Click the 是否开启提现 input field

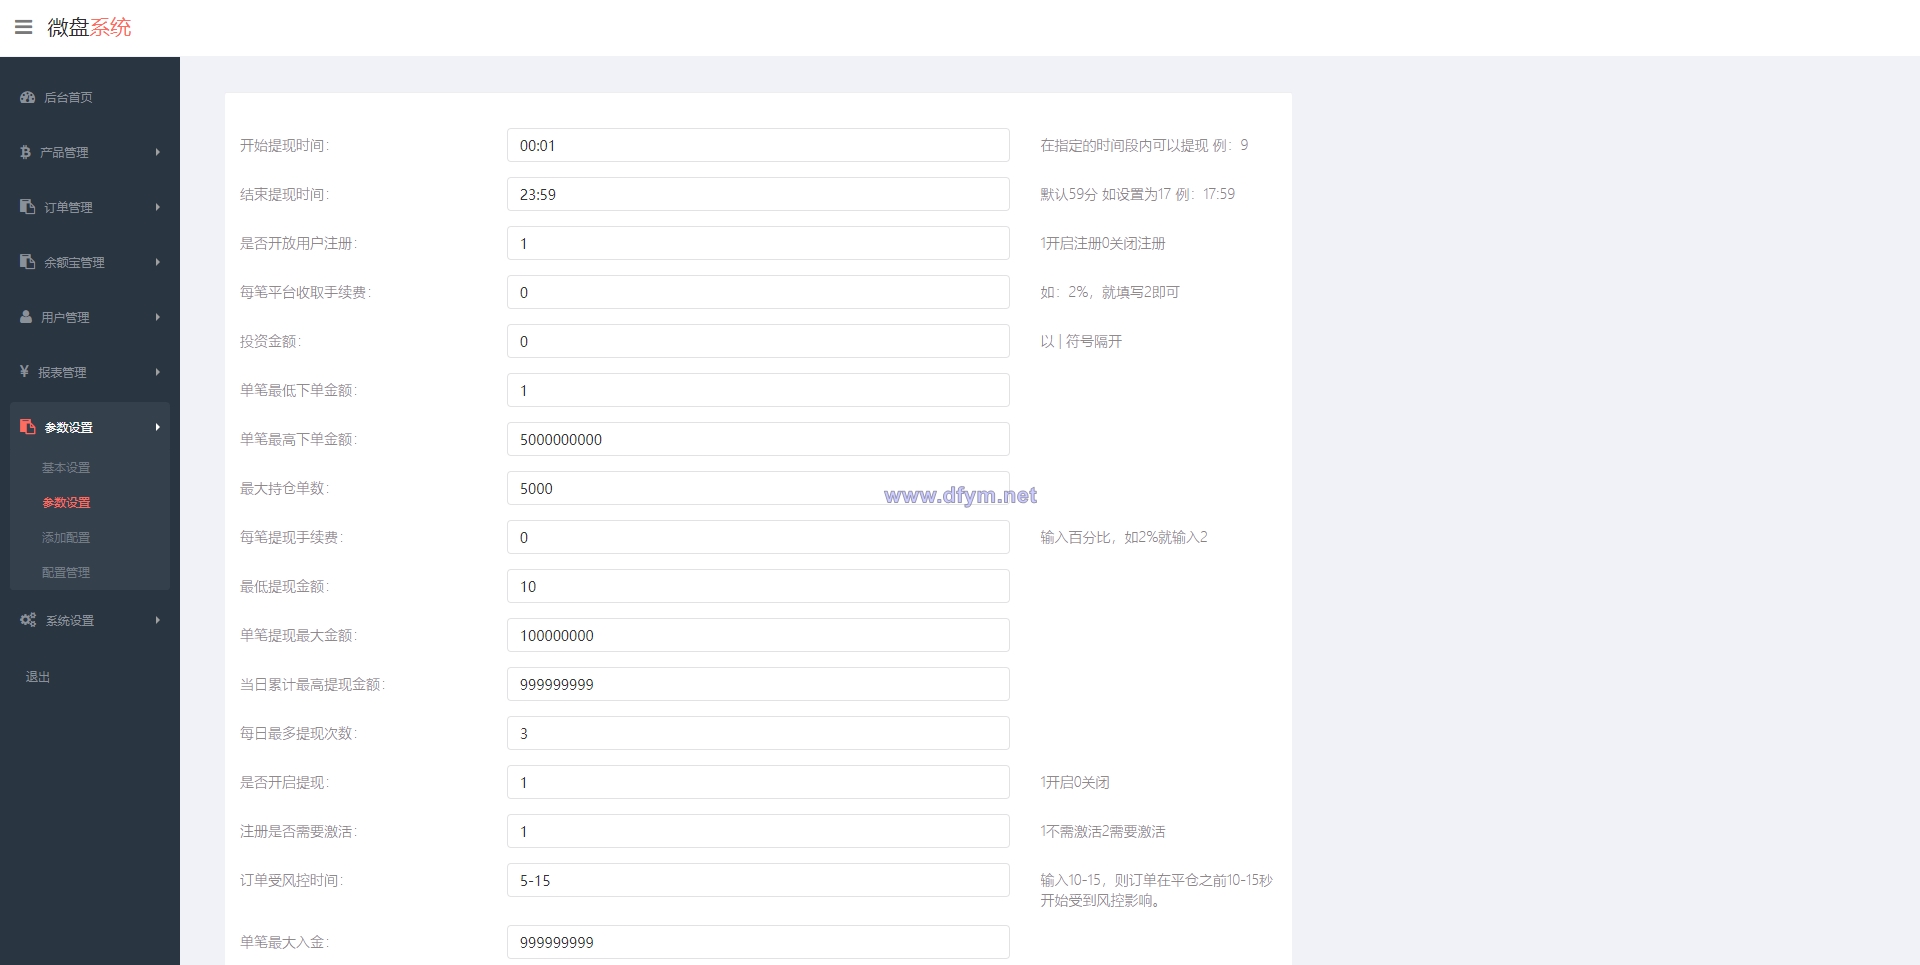pos(758,782)
